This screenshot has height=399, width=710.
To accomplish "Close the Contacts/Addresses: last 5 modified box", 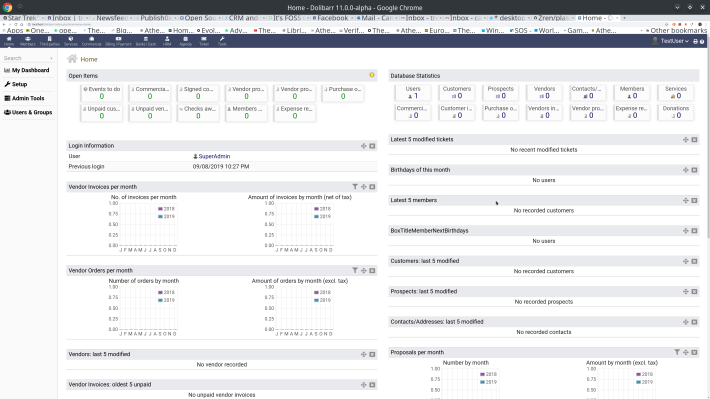I will click(694, 322).
